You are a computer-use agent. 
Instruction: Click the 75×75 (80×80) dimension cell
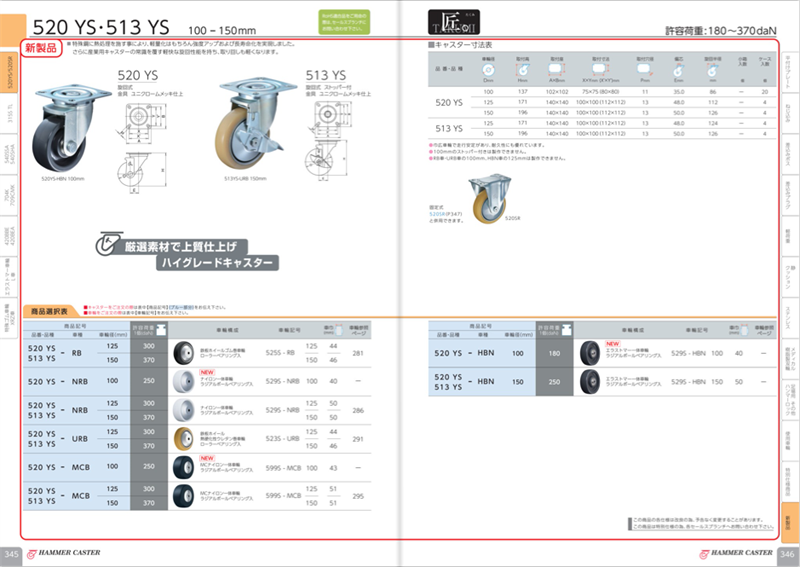tap(601, 92)
